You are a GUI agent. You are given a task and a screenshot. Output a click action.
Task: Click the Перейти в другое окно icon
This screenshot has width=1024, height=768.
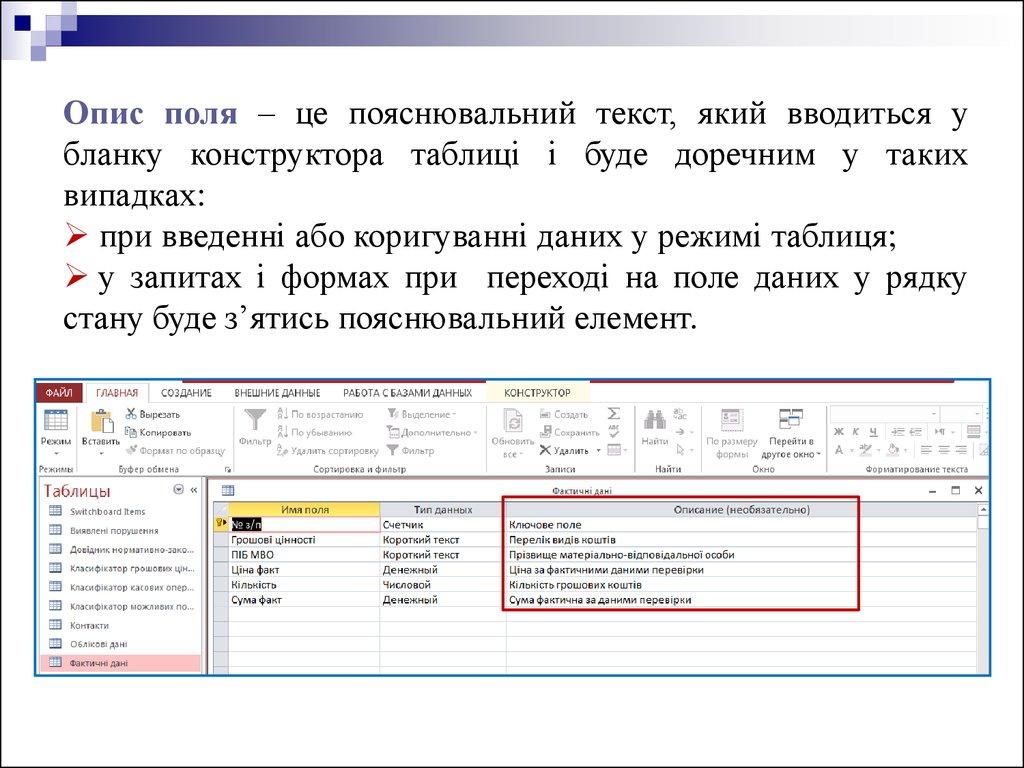pos(791,420)
